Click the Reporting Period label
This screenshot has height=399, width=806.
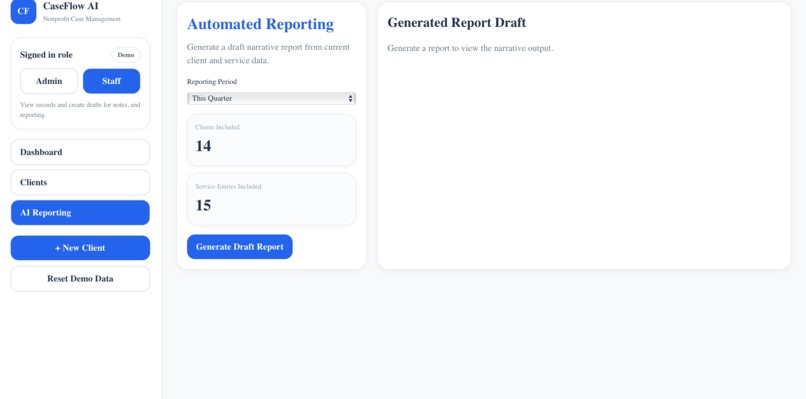coord(212,82)
